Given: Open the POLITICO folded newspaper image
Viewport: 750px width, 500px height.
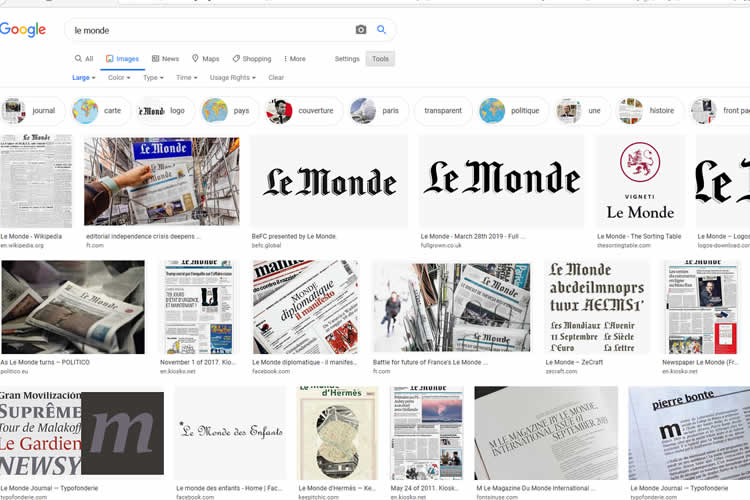Looking at the screenshot, I should (73, 307).
